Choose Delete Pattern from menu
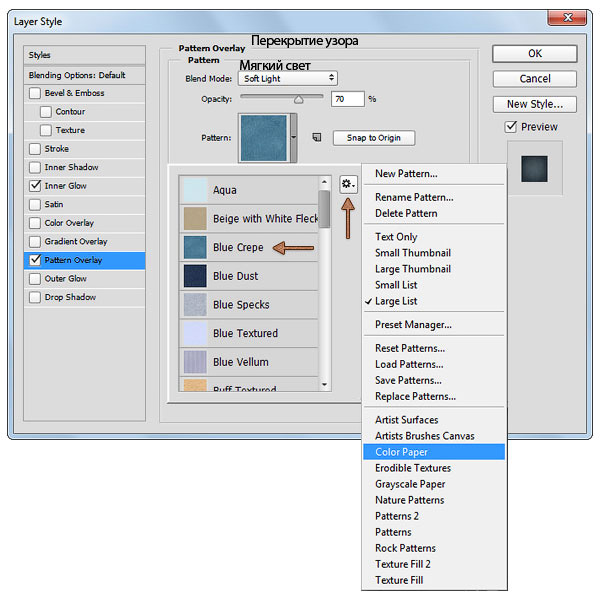This screenshot has height=600, width=600. pyautogui.click(x=406, y=214)
